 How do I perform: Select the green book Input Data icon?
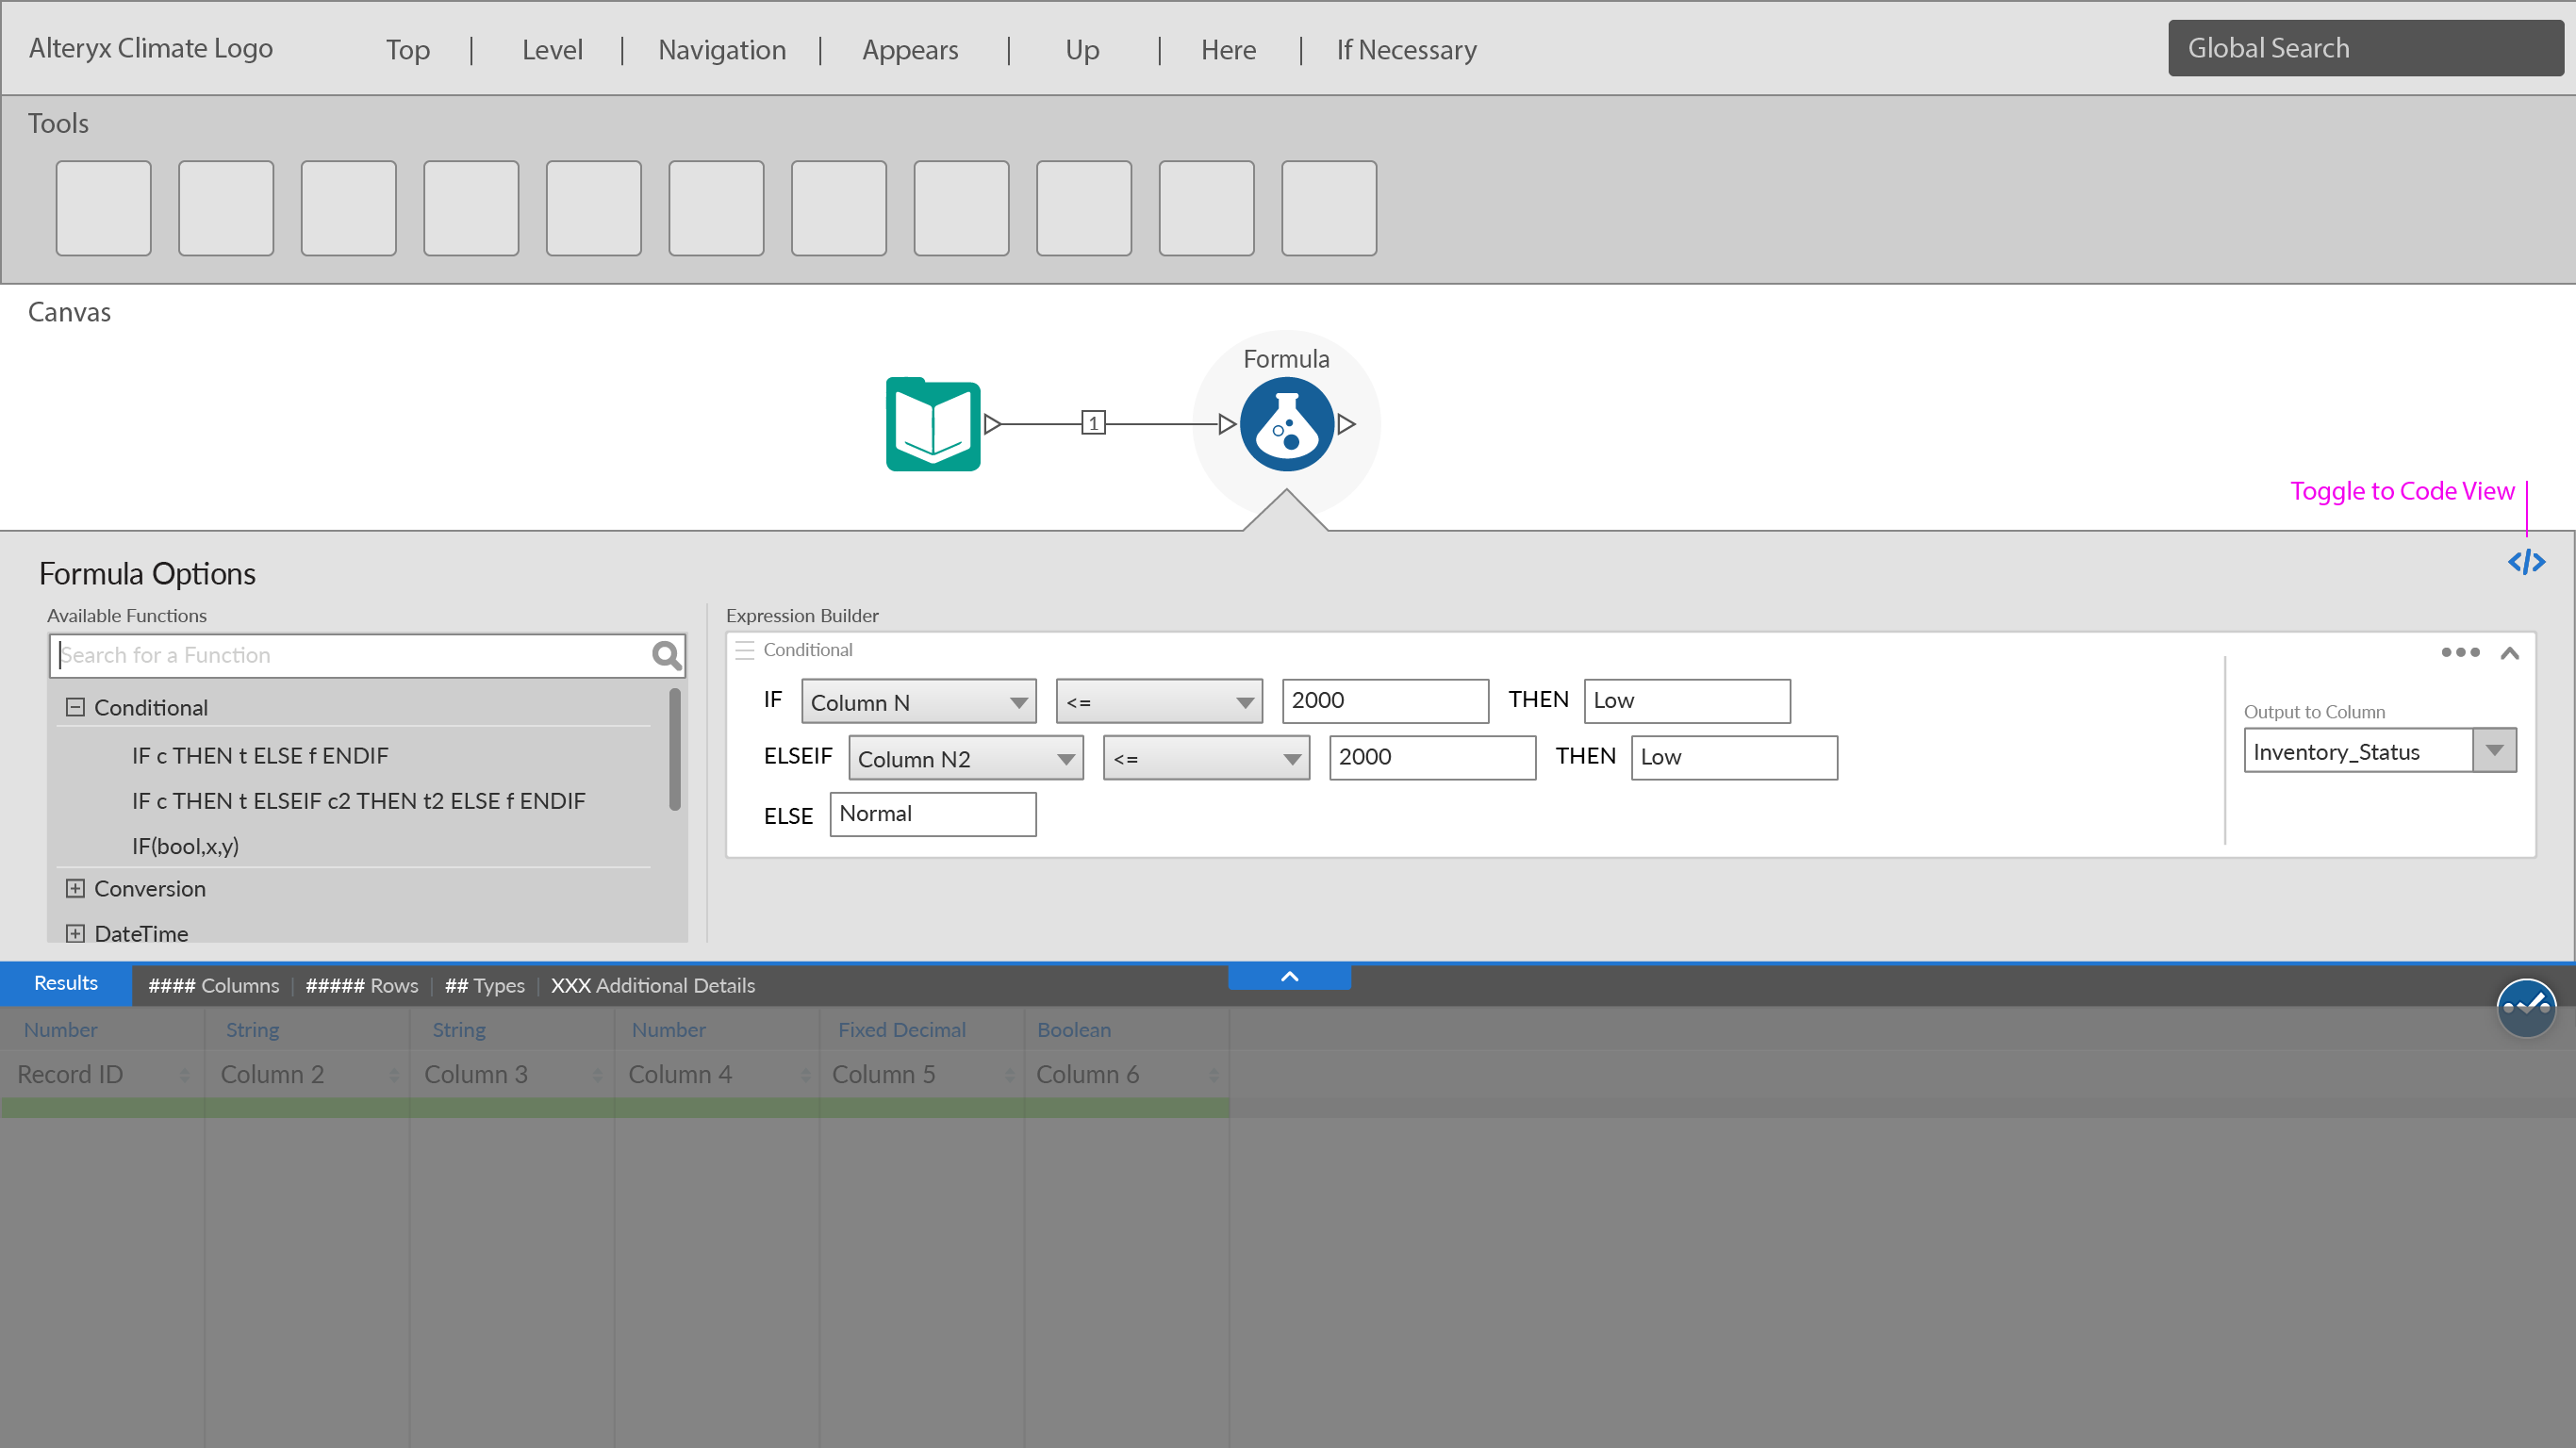pos(932,424)
